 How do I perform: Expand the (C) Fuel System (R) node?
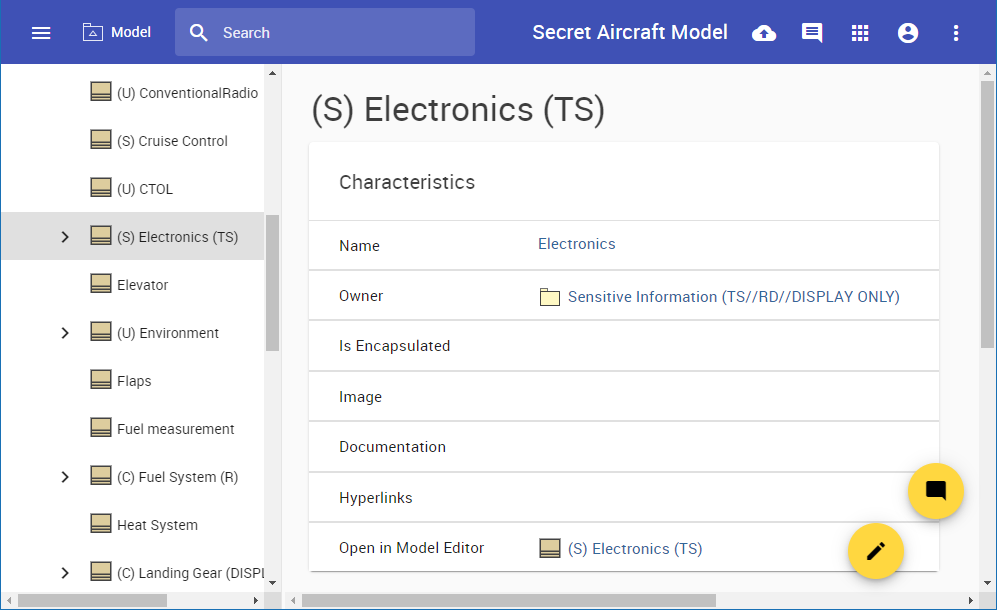pos(65,477)
